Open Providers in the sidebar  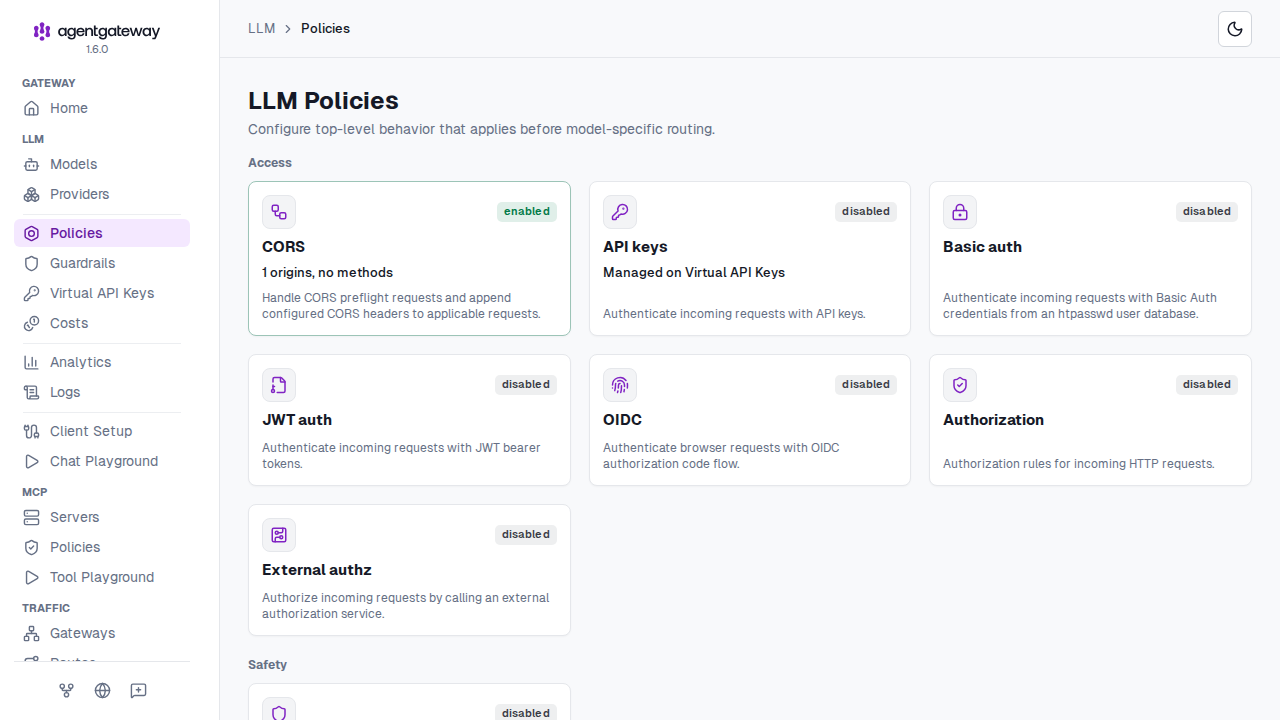102,194
